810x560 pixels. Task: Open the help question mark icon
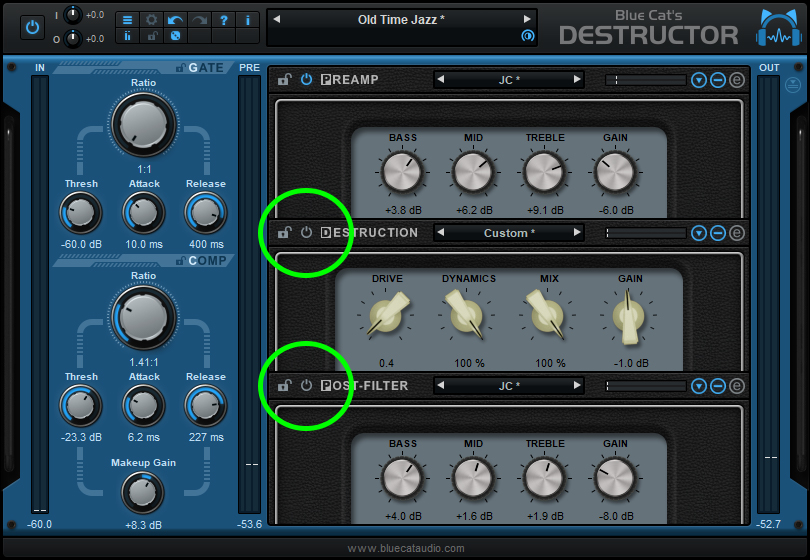pyautogui.click(x=224, y=20)
